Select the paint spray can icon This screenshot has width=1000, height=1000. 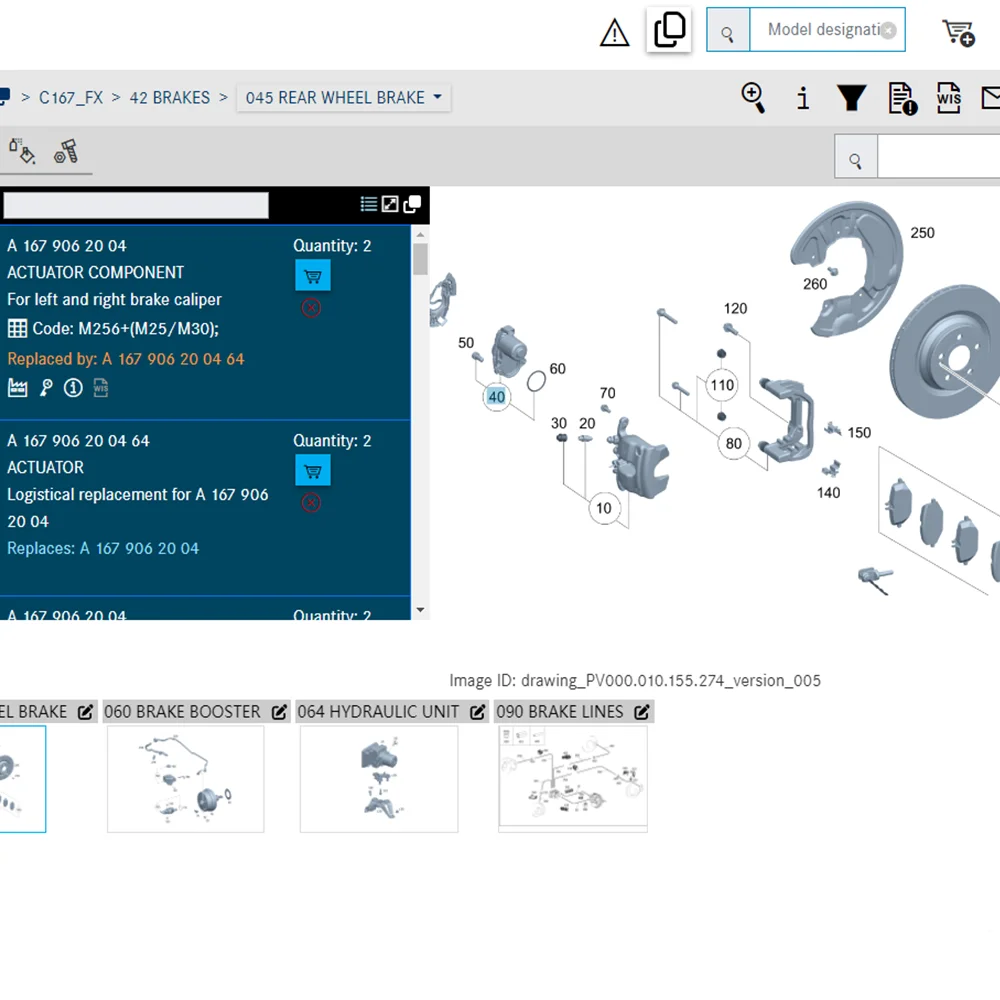click(22, 151)
